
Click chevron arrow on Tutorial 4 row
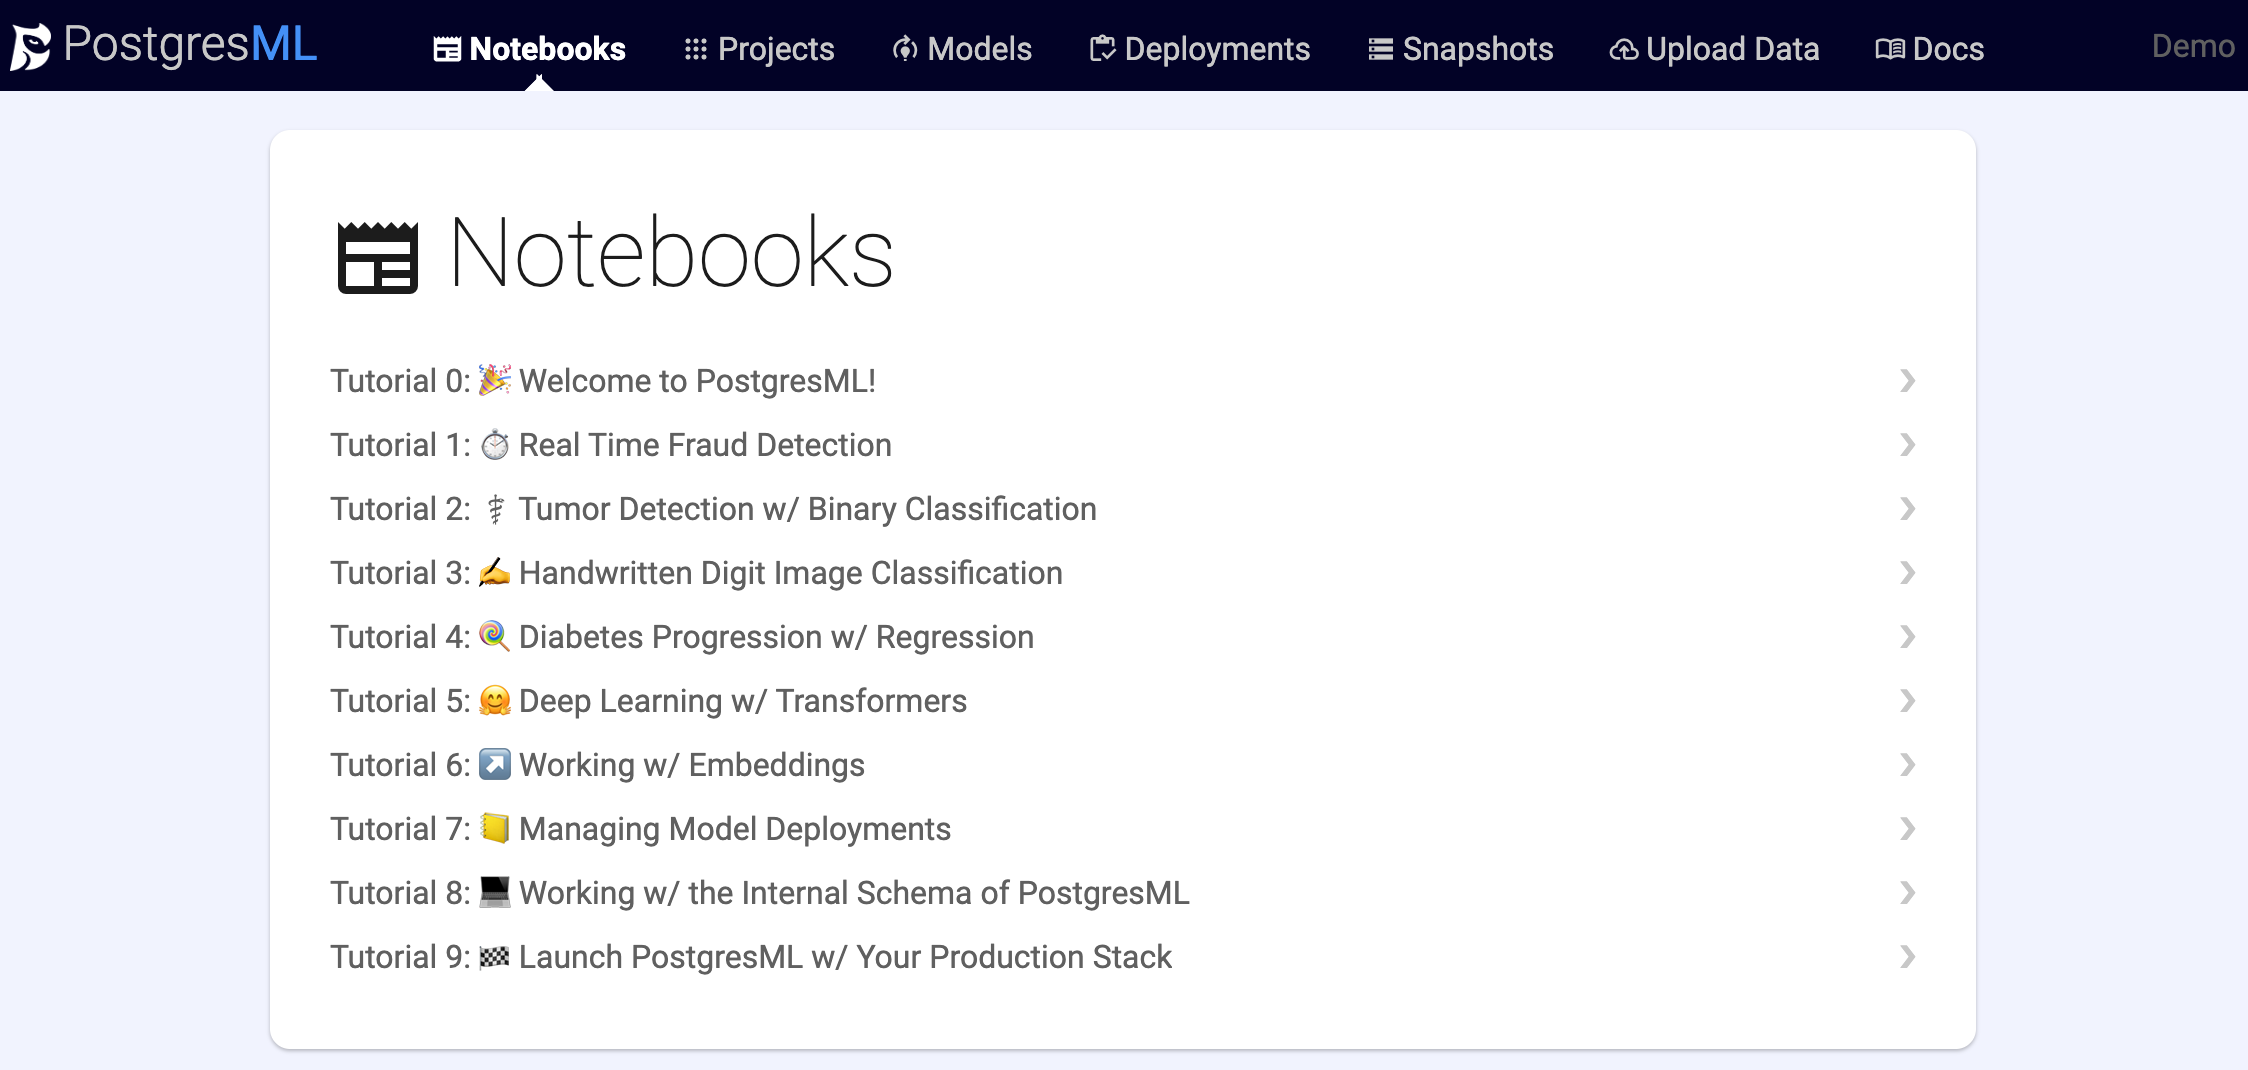[1907, 637]
